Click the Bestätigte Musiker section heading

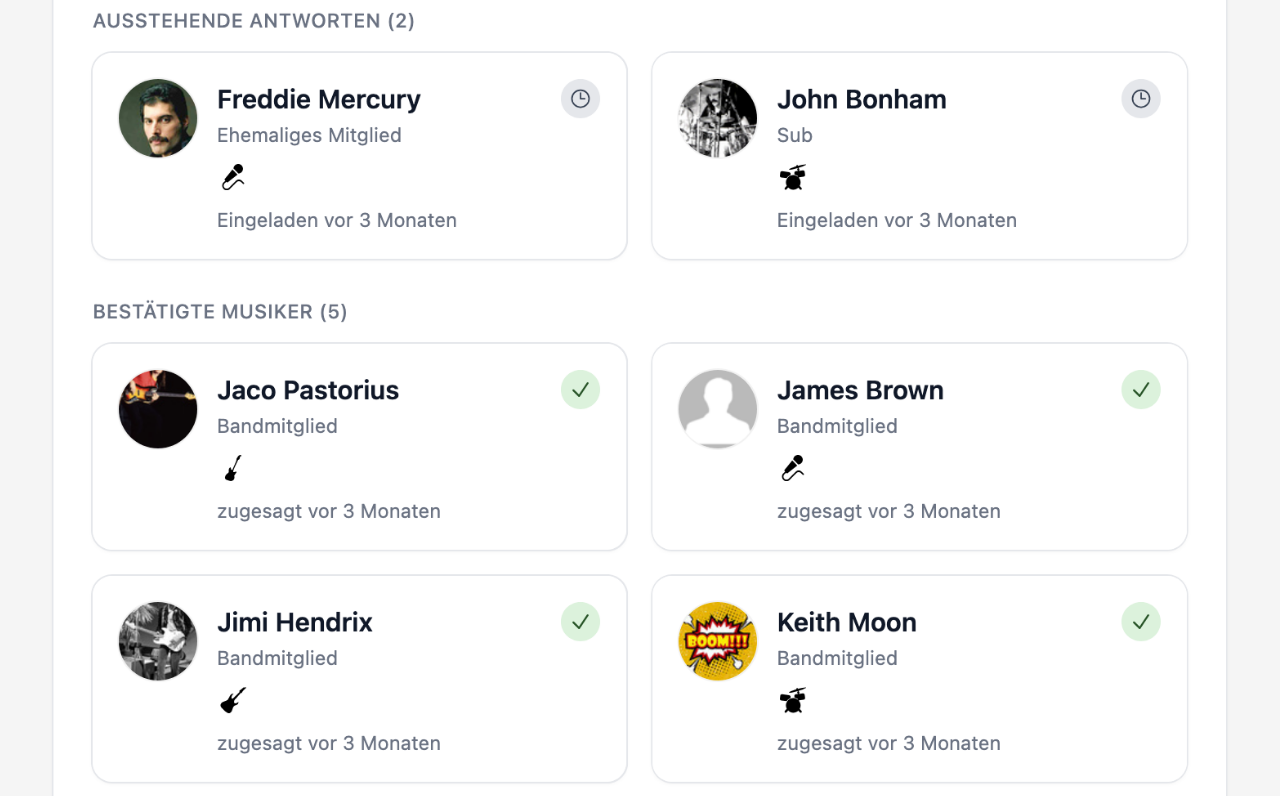pos(219,312)
